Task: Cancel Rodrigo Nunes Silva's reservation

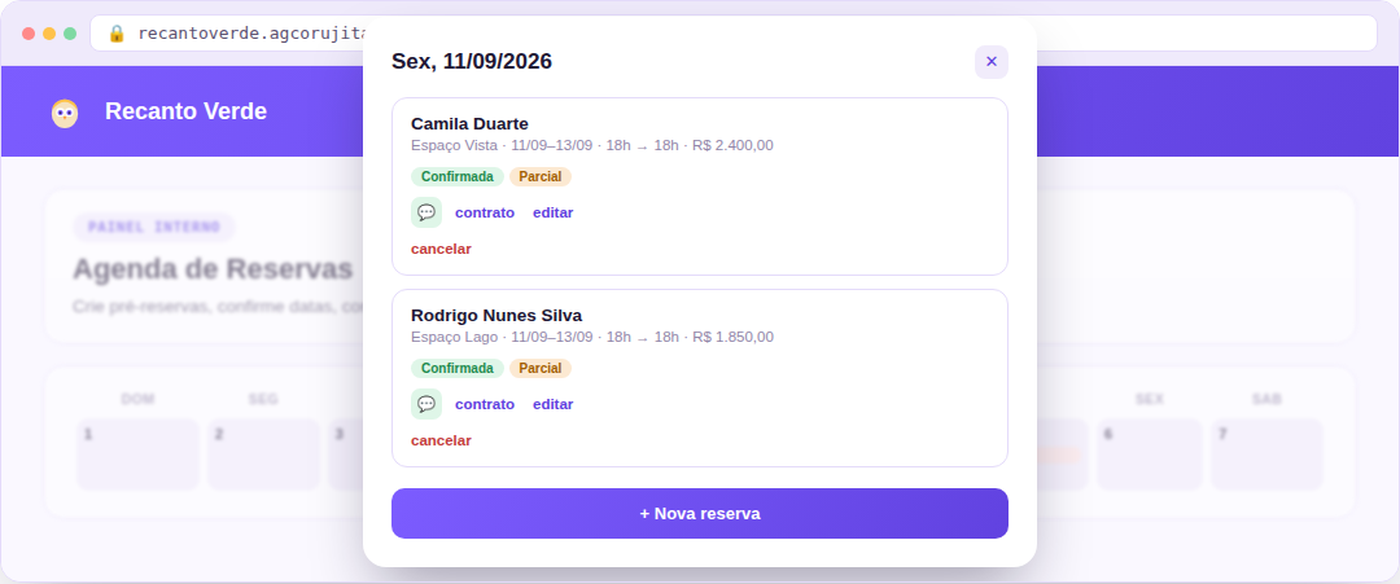Action: 441,441
